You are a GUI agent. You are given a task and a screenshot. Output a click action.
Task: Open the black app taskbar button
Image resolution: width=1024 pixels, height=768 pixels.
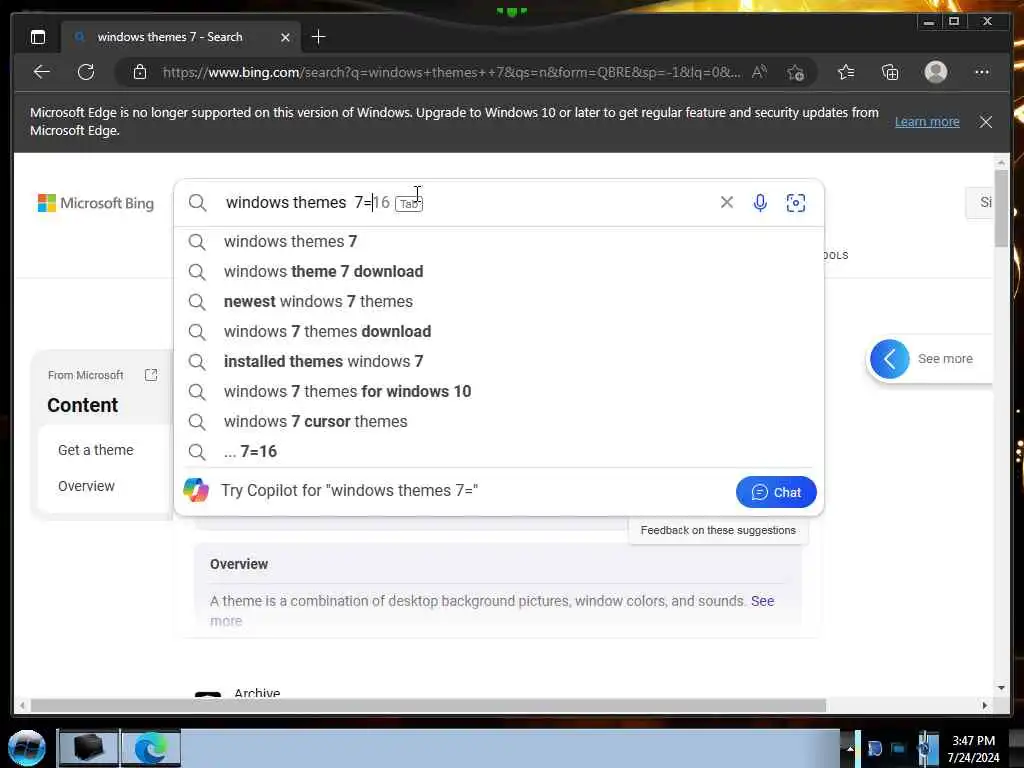click(88, 748)
